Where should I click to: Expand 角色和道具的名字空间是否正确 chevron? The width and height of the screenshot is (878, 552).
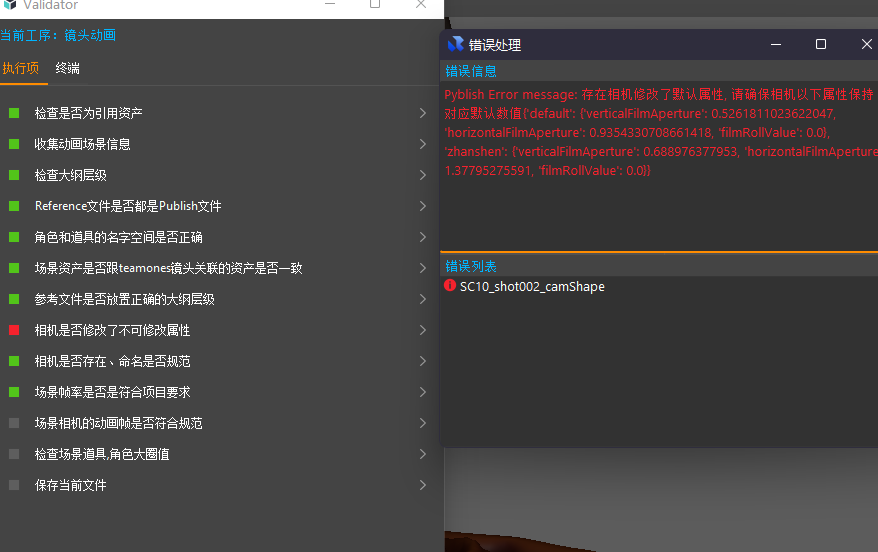tap(423, 237)
